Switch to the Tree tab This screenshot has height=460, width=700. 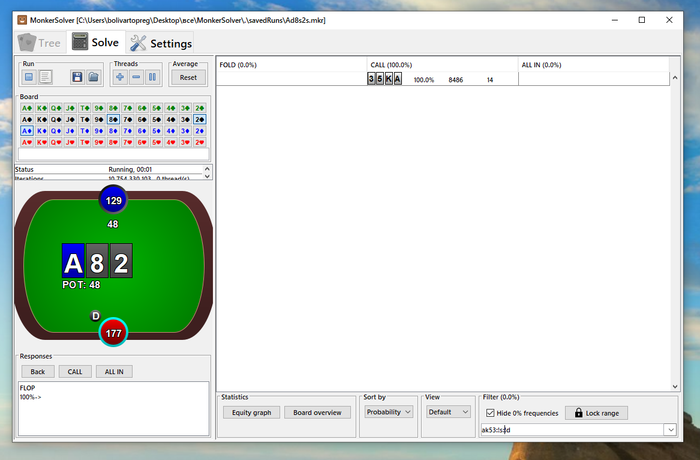tap(40, 43)
